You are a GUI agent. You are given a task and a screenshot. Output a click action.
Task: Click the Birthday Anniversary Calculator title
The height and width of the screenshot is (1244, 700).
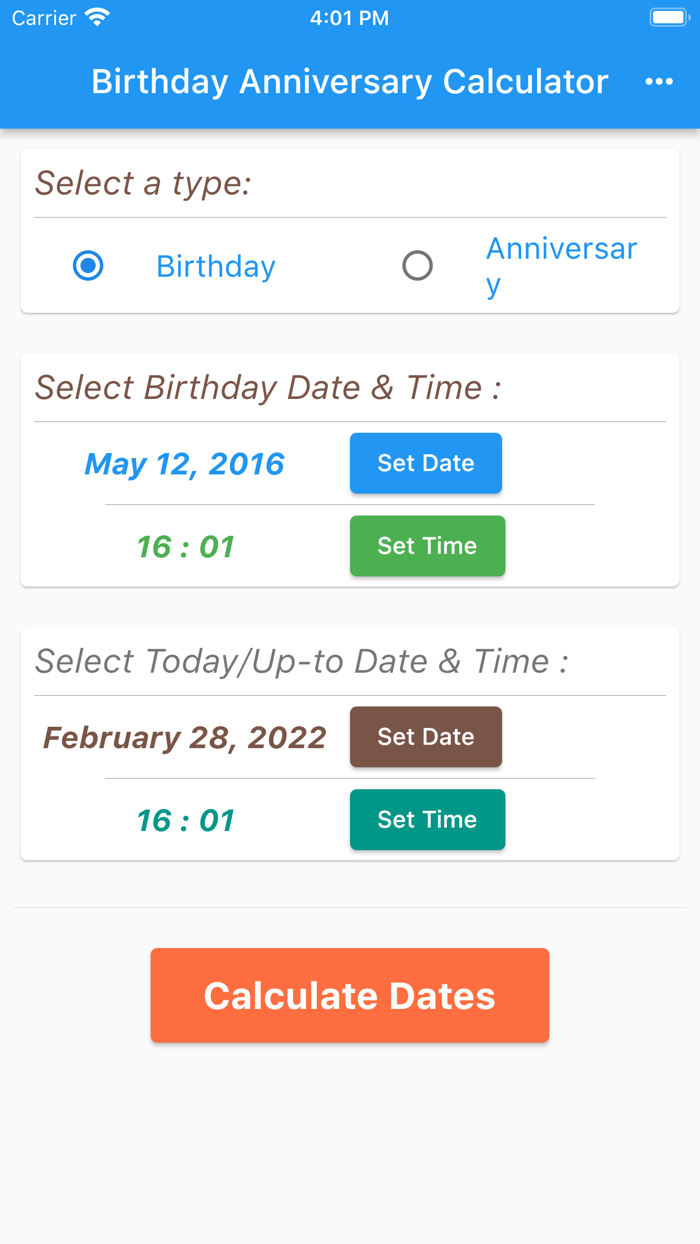[349, 81]
